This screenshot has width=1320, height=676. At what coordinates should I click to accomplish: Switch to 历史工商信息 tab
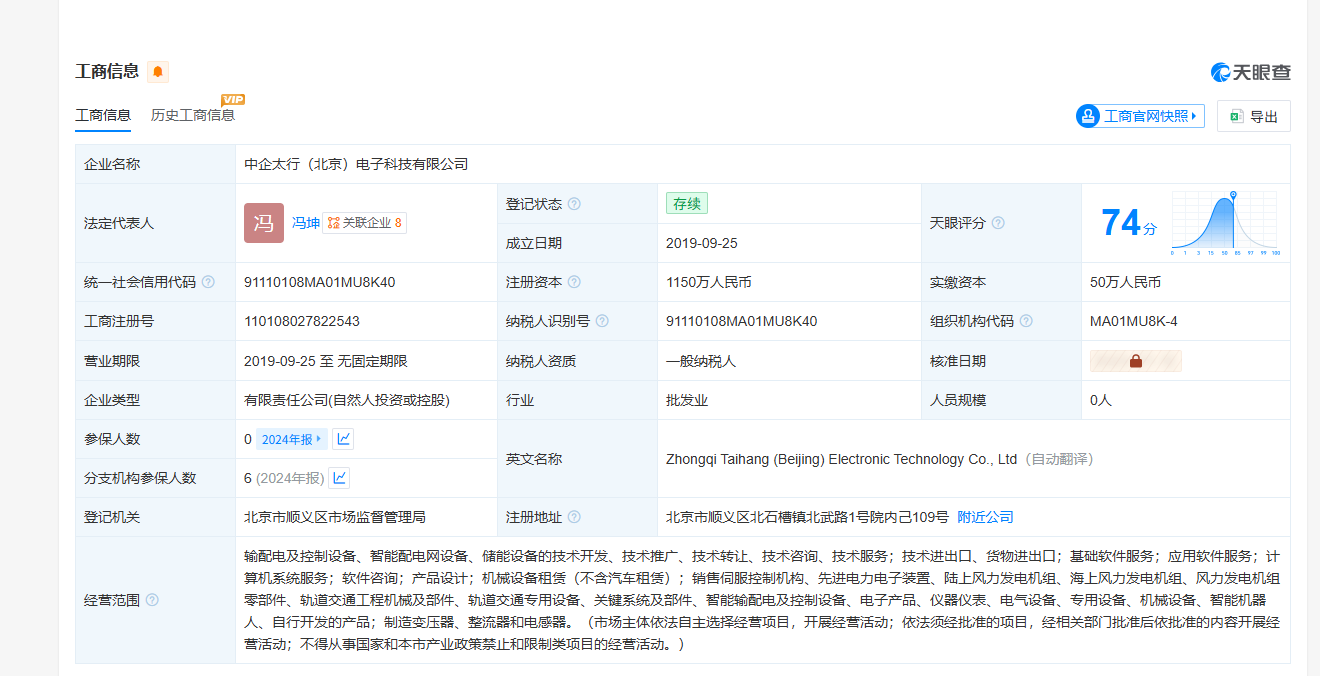(193, 115)
